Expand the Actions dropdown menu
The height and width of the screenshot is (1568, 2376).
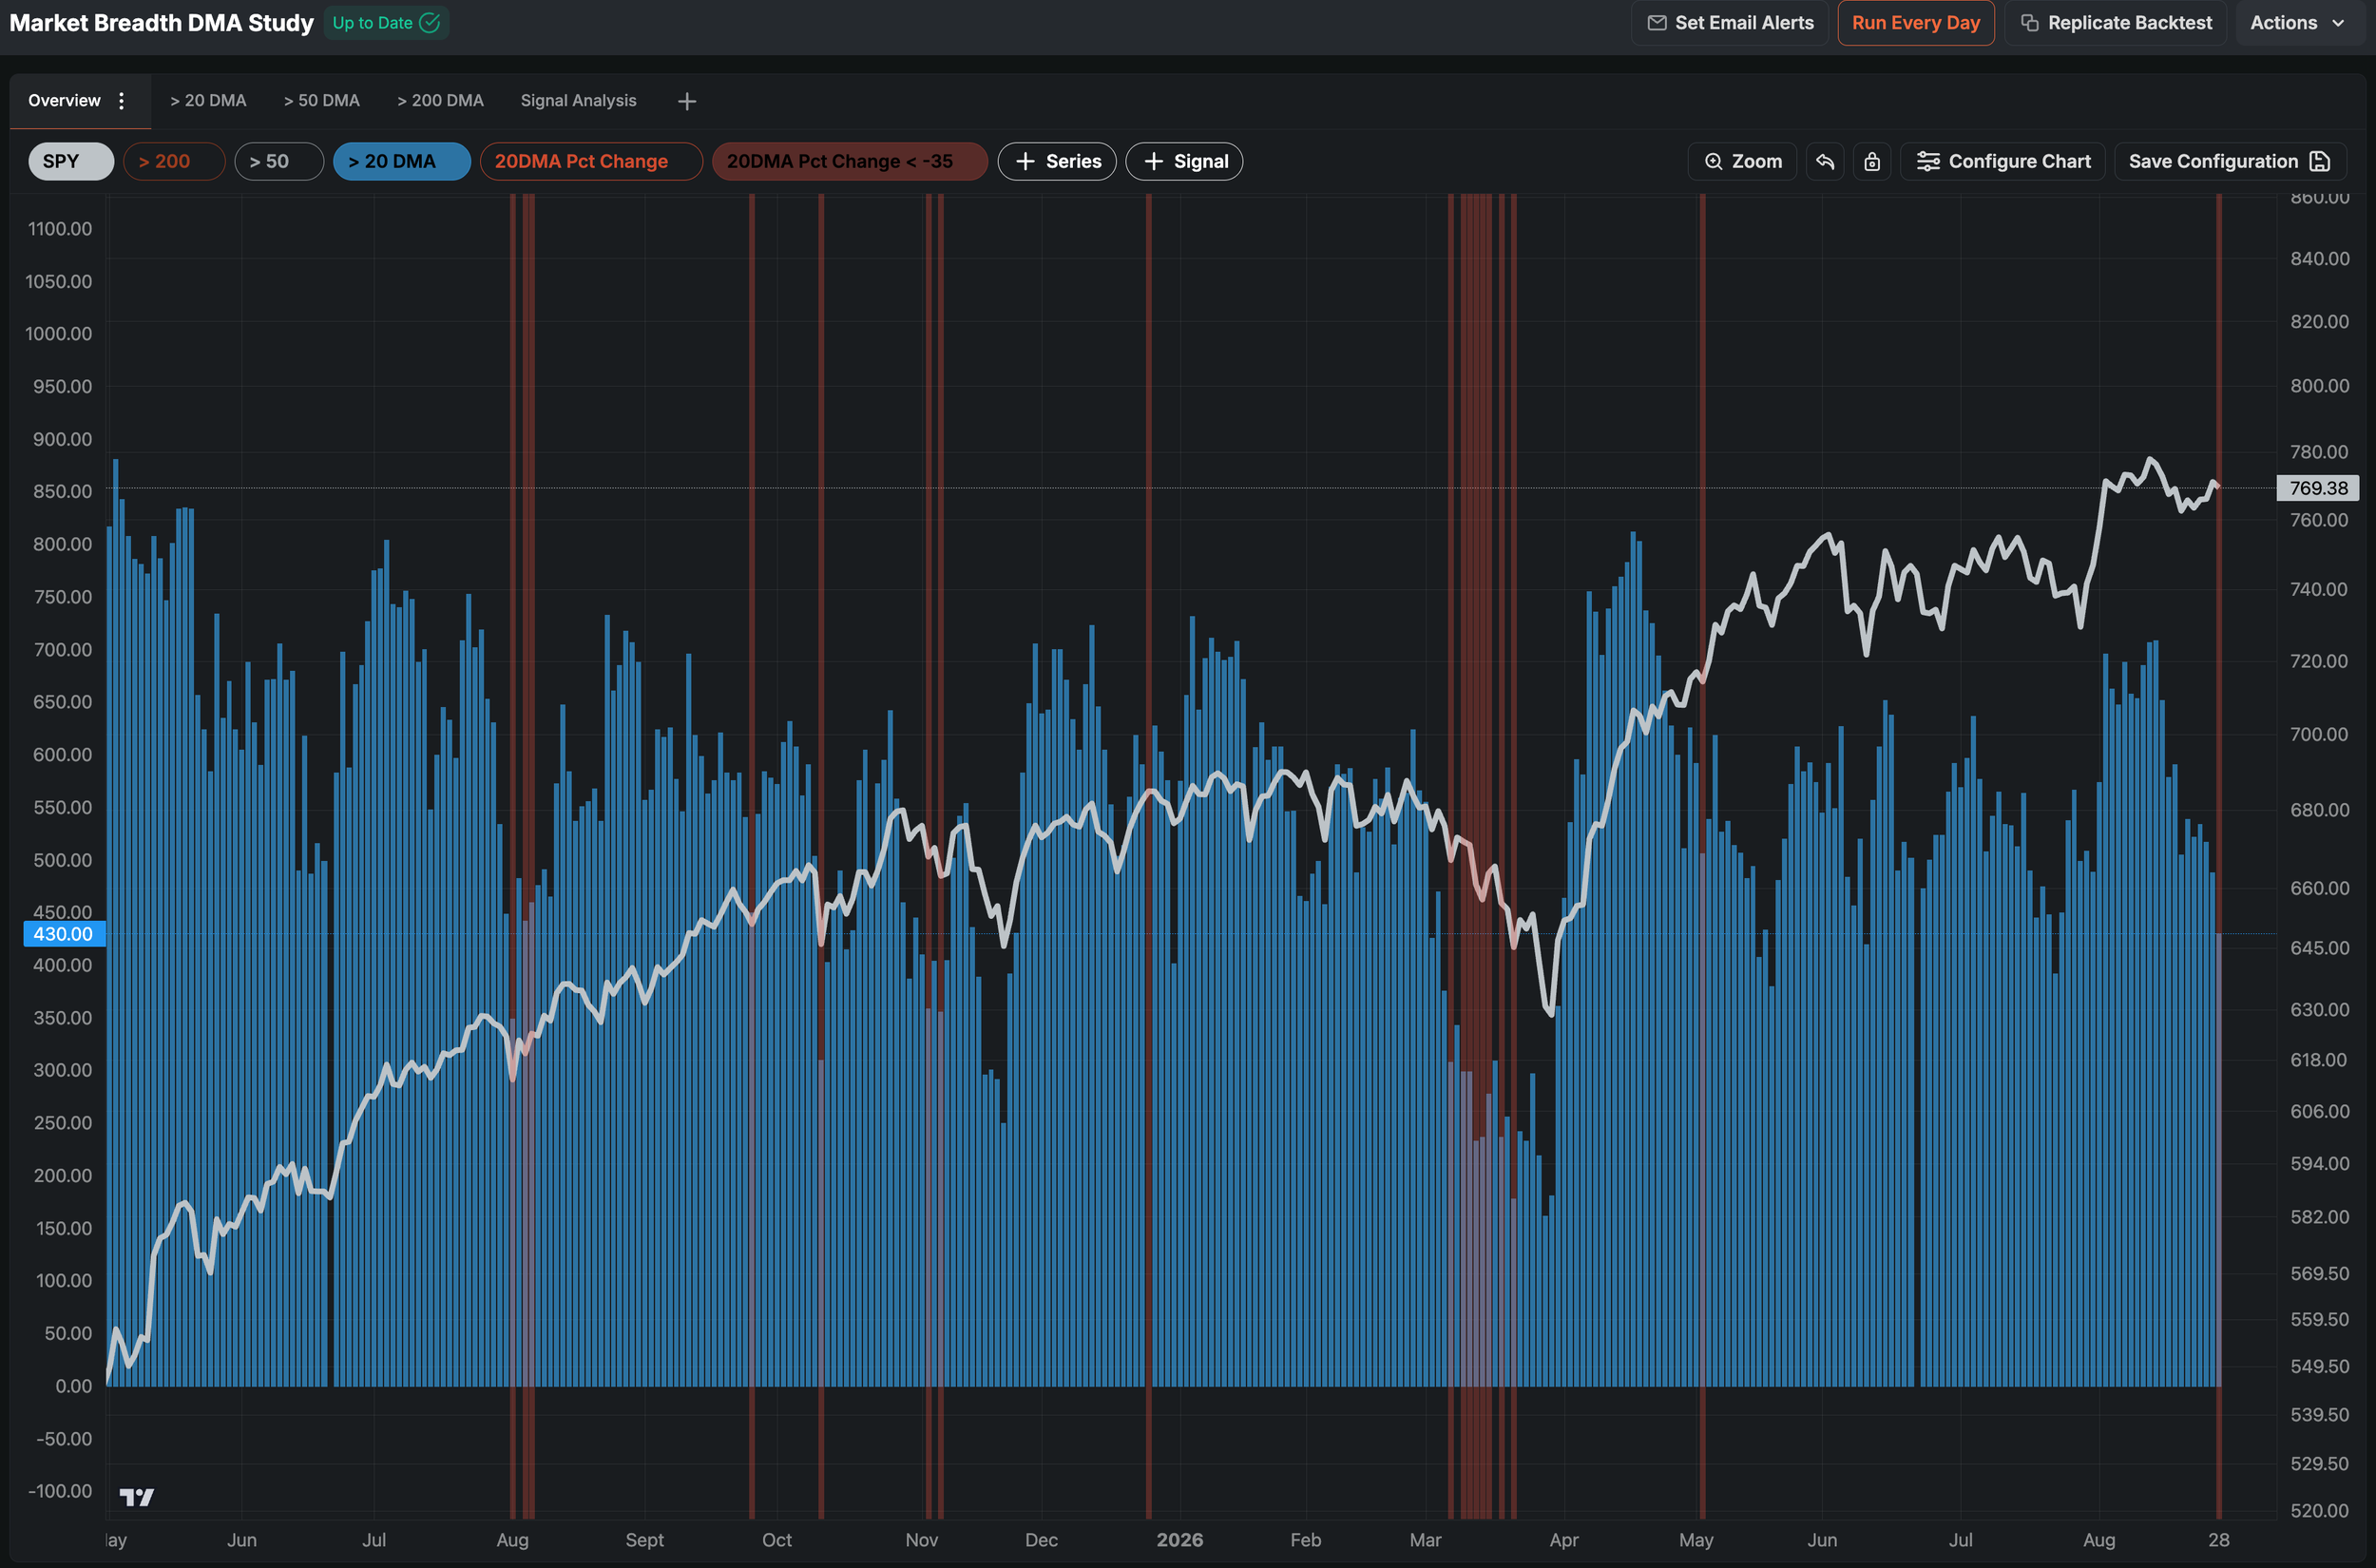tap(2296, 23)
